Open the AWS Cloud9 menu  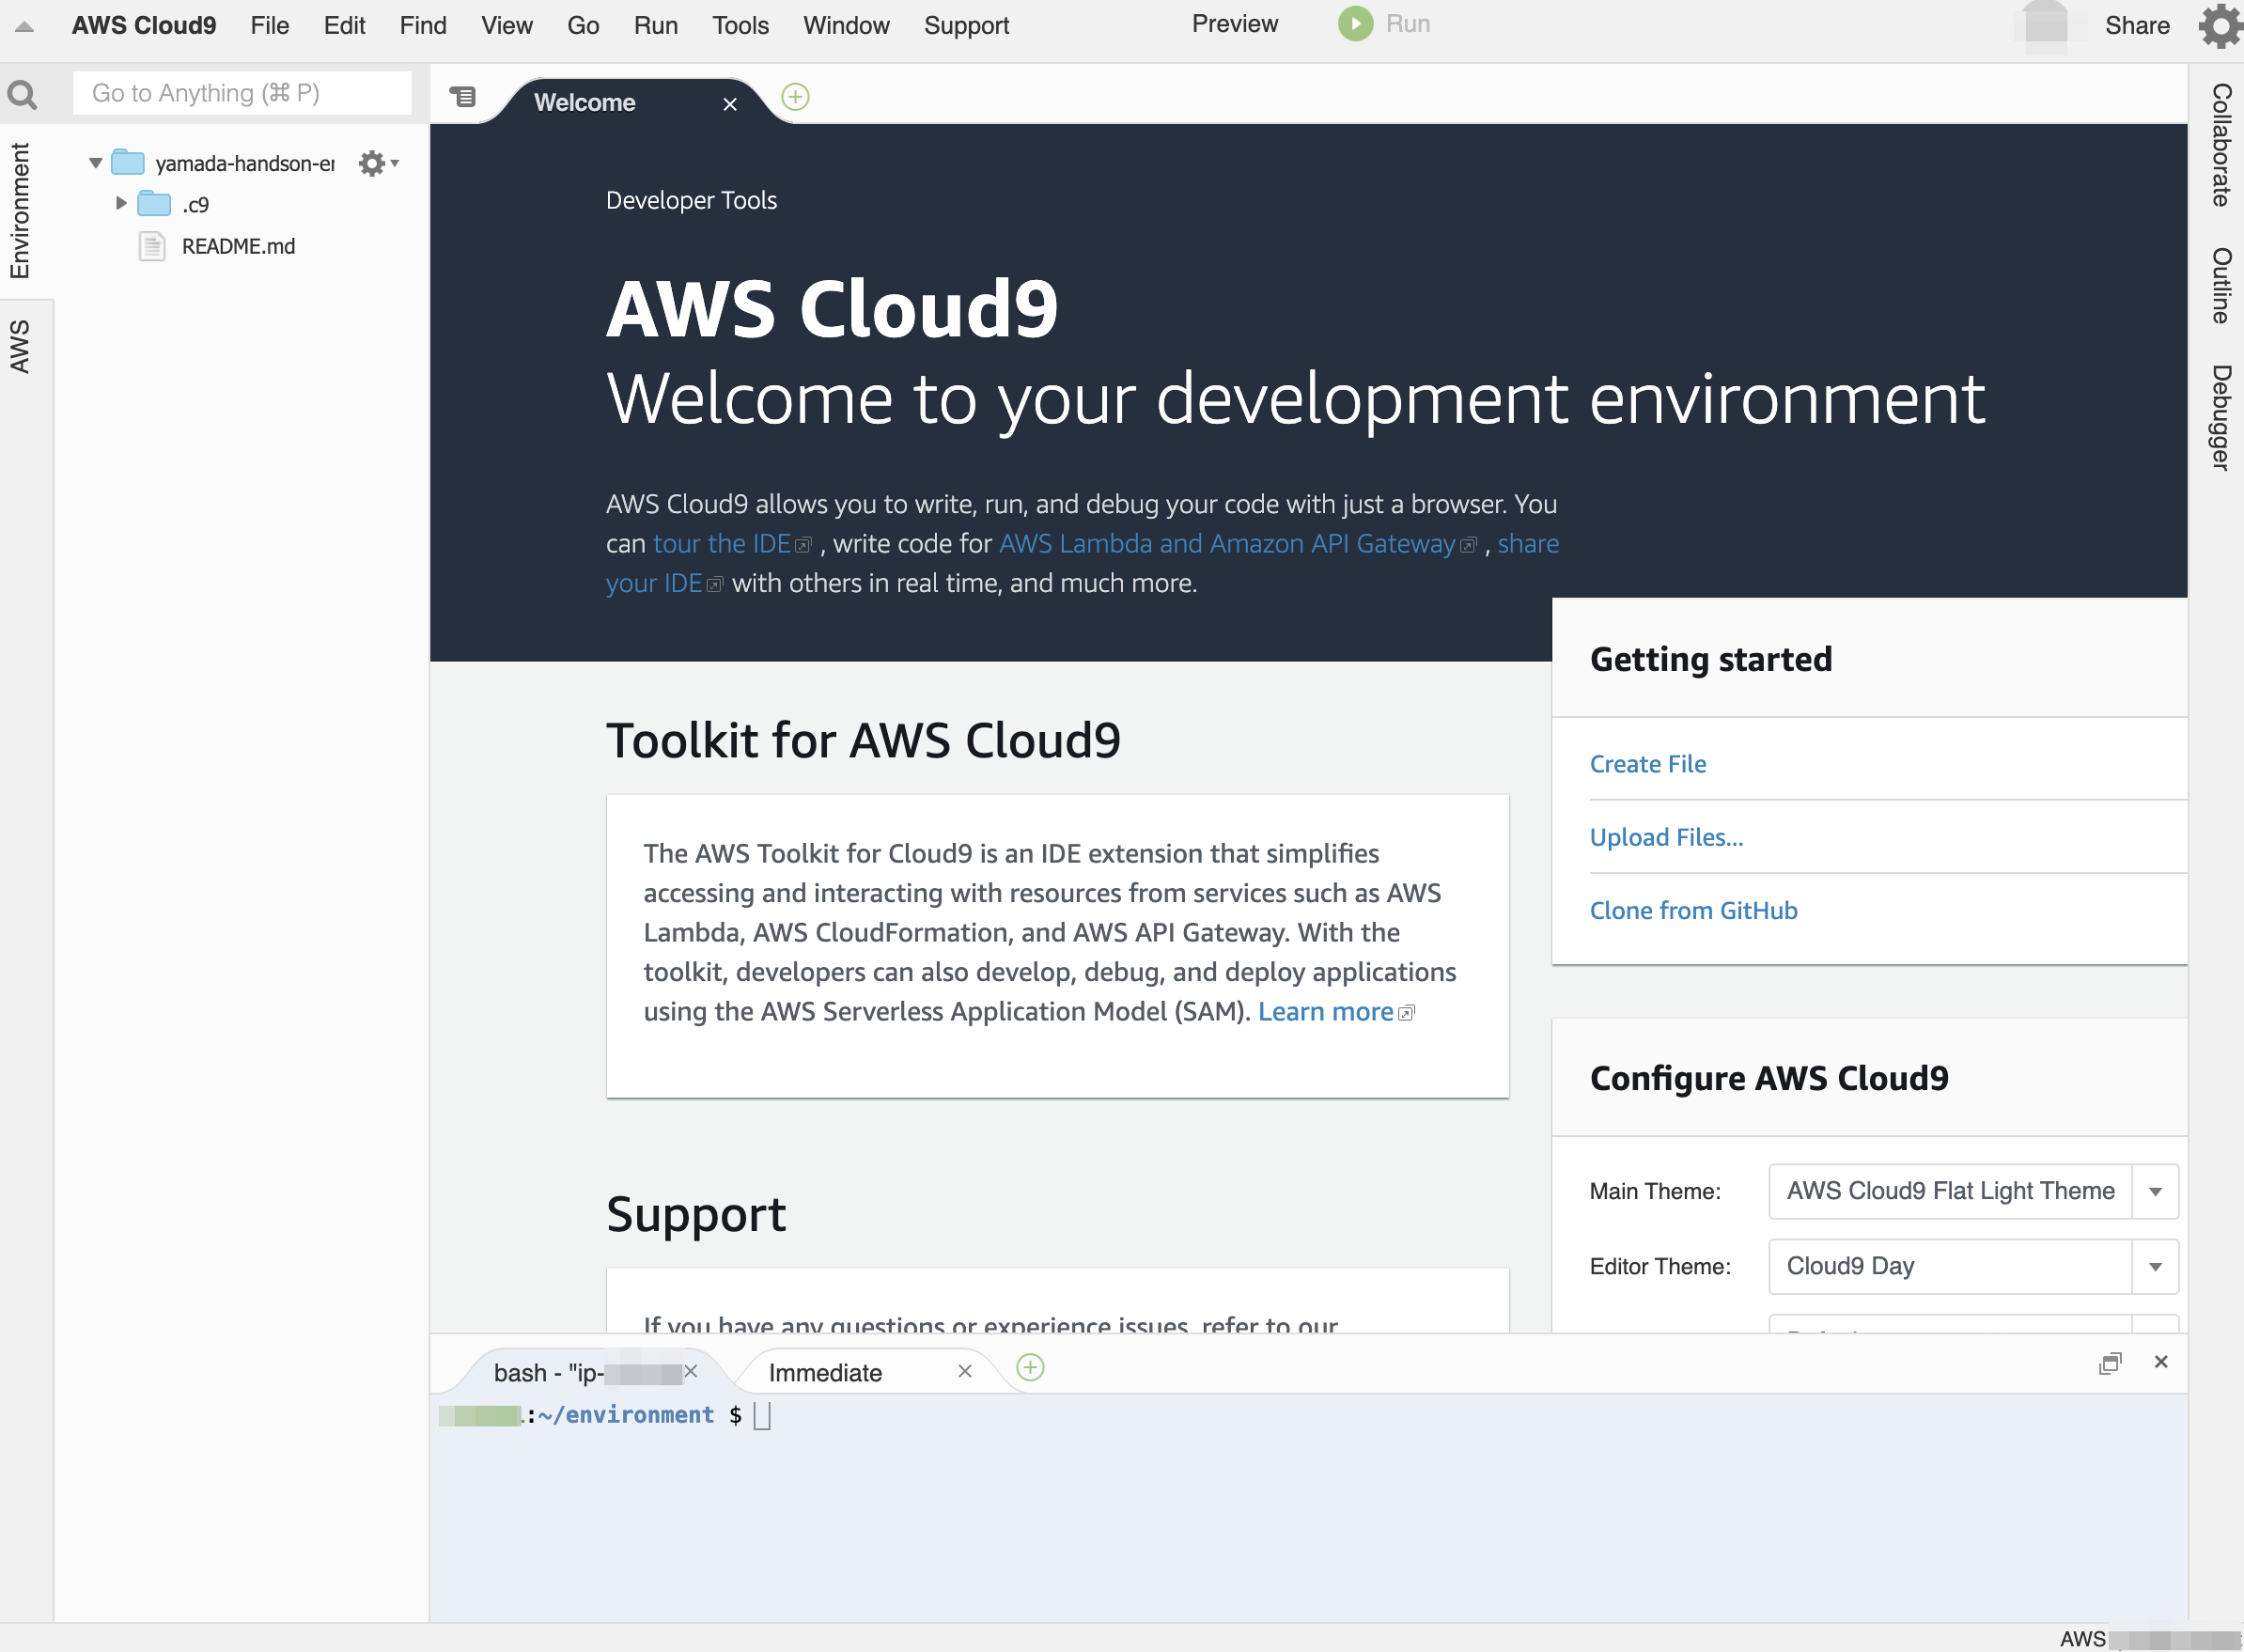[144, 26]
